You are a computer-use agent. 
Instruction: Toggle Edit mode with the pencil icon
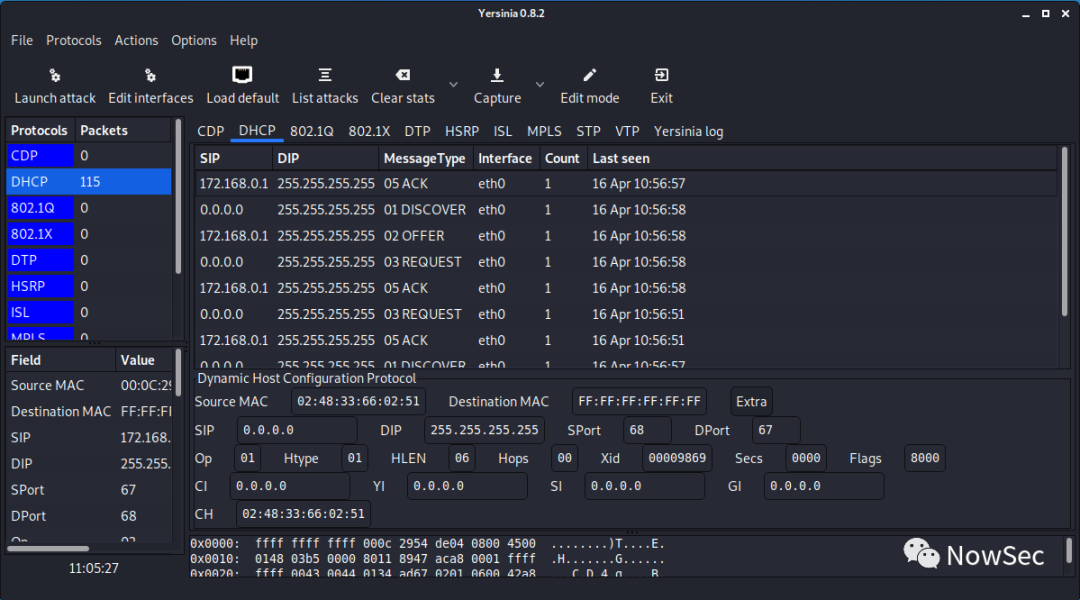590,76
